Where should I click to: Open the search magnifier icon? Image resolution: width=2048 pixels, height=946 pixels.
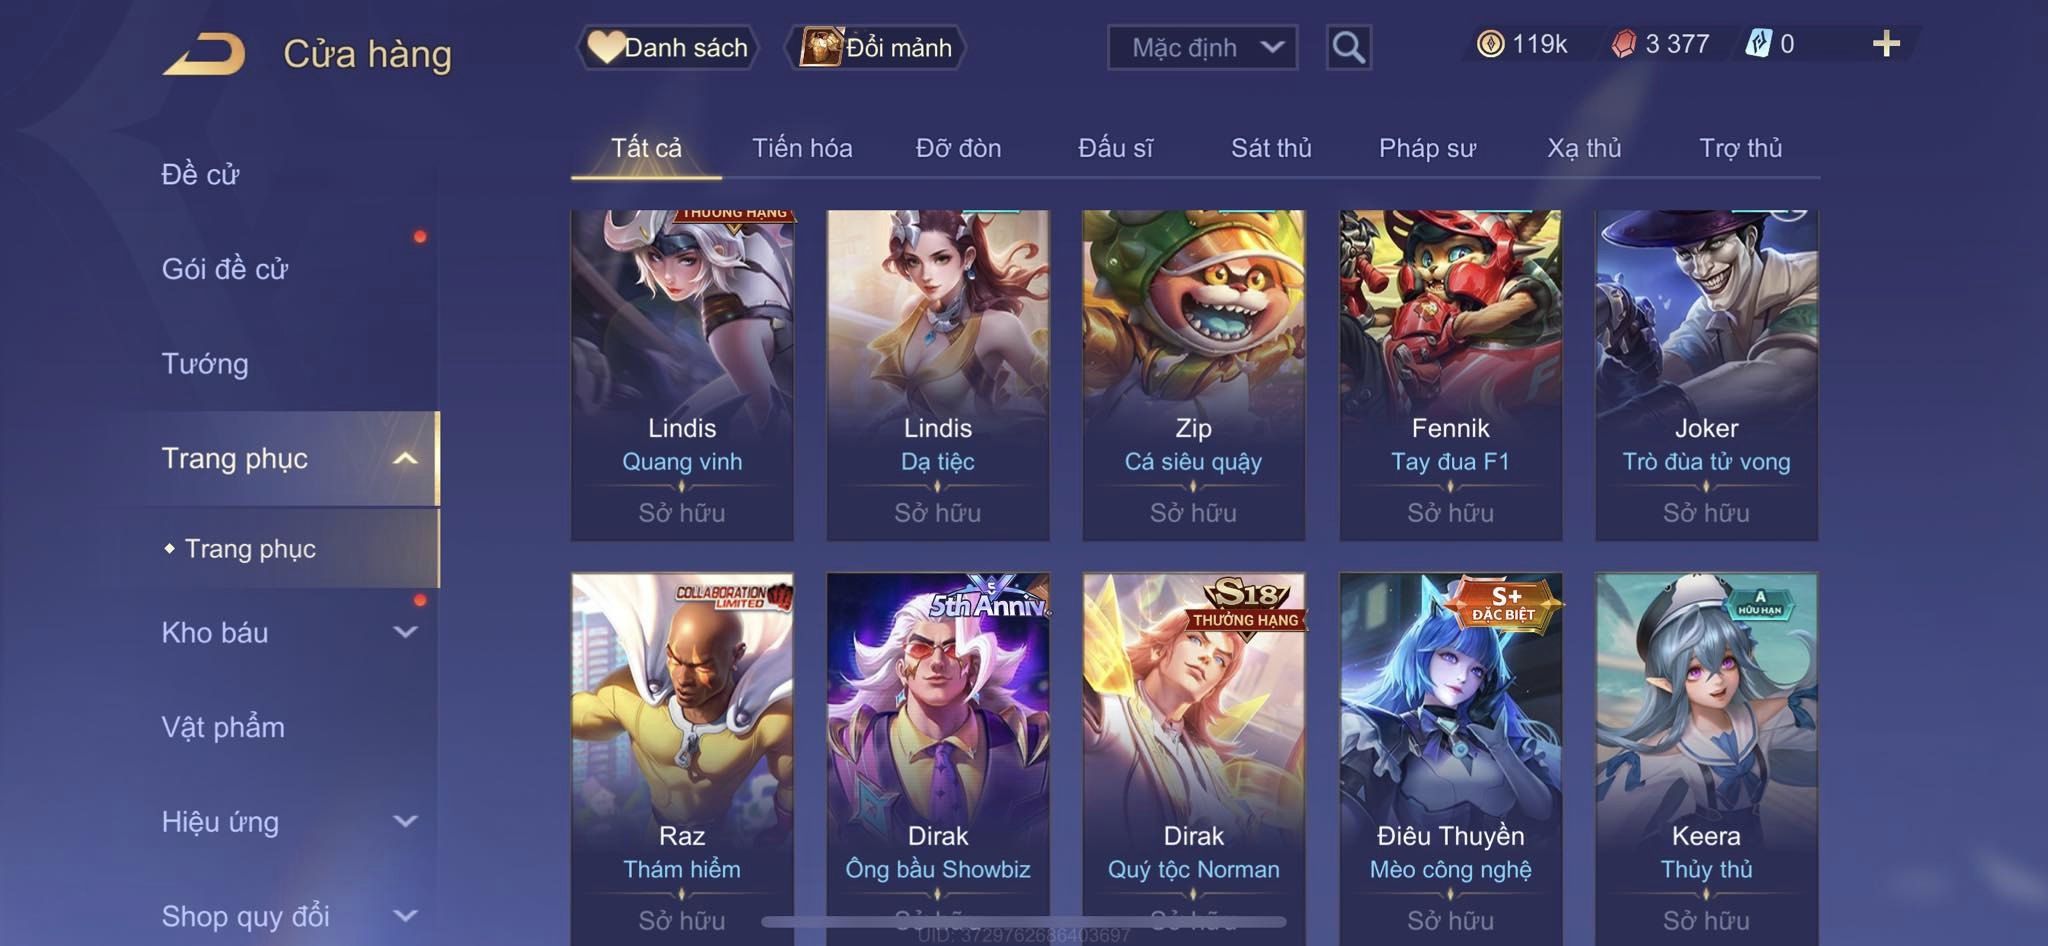coord(1348,47)
